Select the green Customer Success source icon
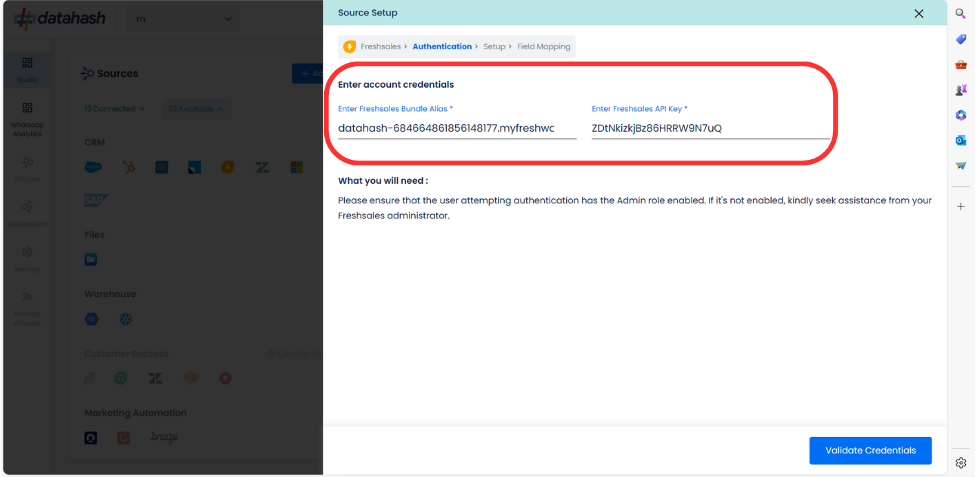 click(x=121, y=378)
